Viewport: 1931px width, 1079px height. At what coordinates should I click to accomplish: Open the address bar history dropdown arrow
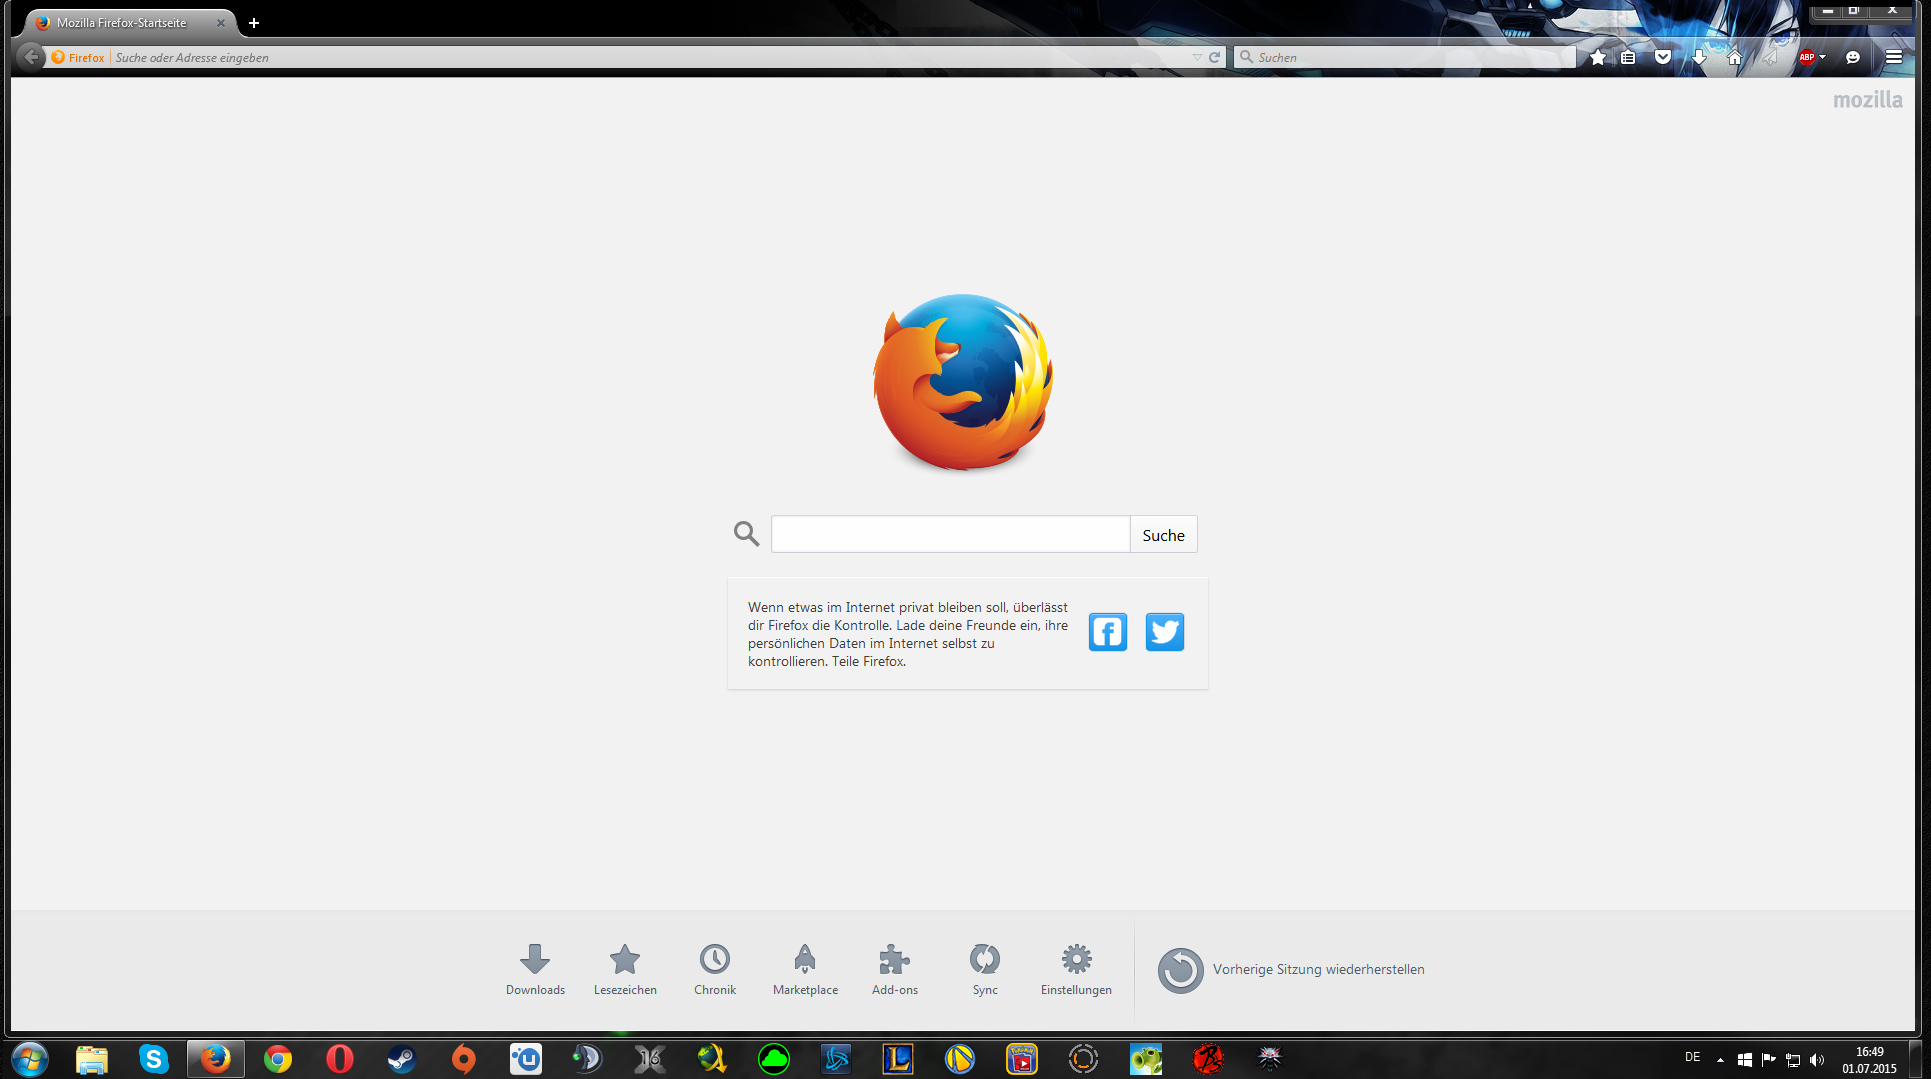point(1197,58)
